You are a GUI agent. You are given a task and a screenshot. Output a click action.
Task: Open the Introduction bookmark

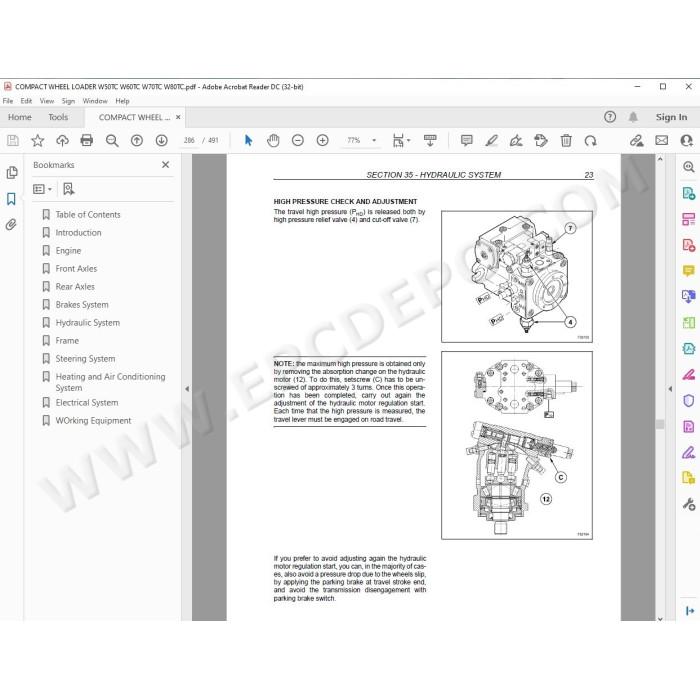[78, 233]
